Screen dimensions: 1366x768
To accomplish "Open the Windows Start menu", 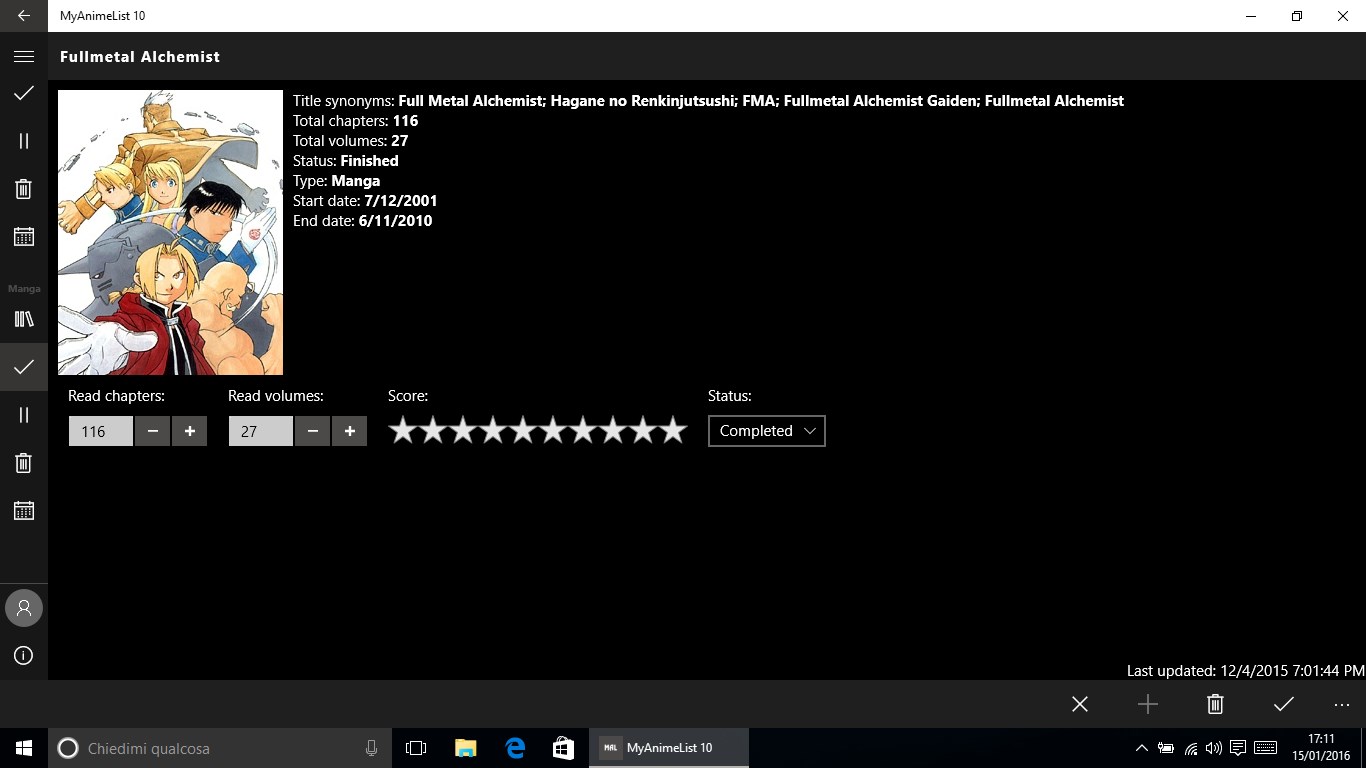I will tap(24, 748).
